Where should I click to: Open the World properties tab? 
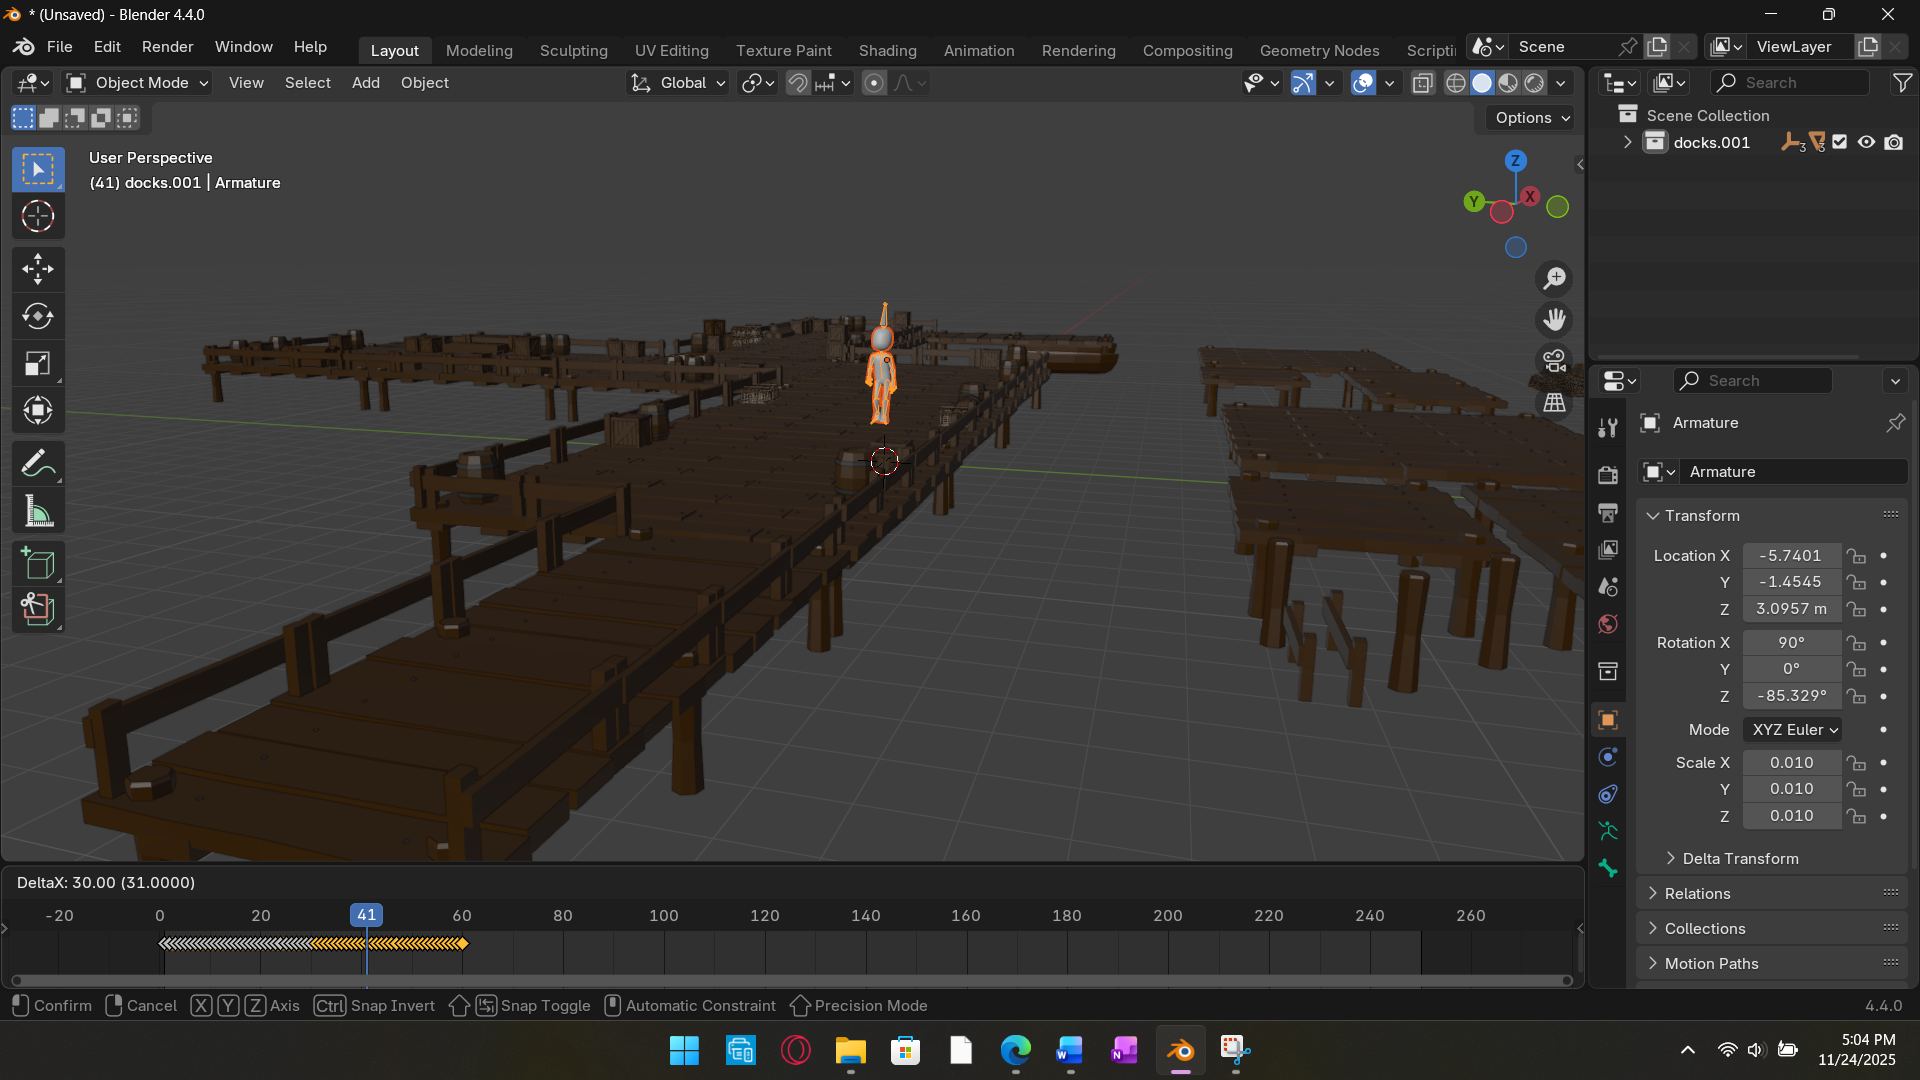pyautogui.click(x=1608, y=624)
